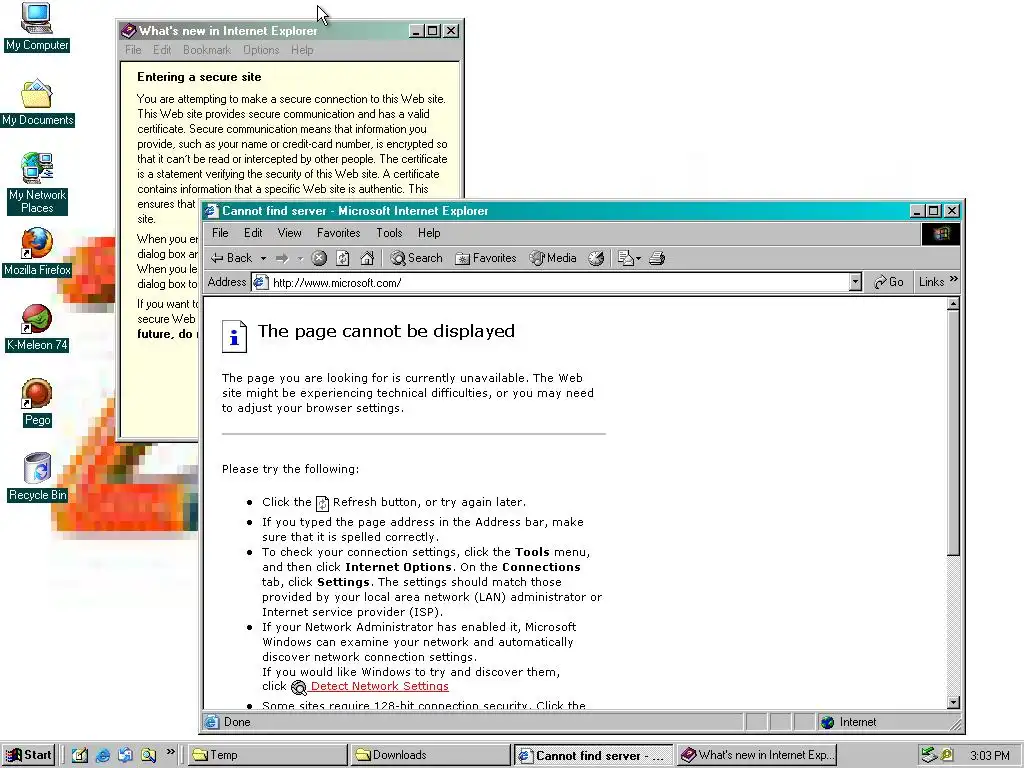Open the Search pane button
Viewport: 1024px width, 768px height.
tap(417, 258)
